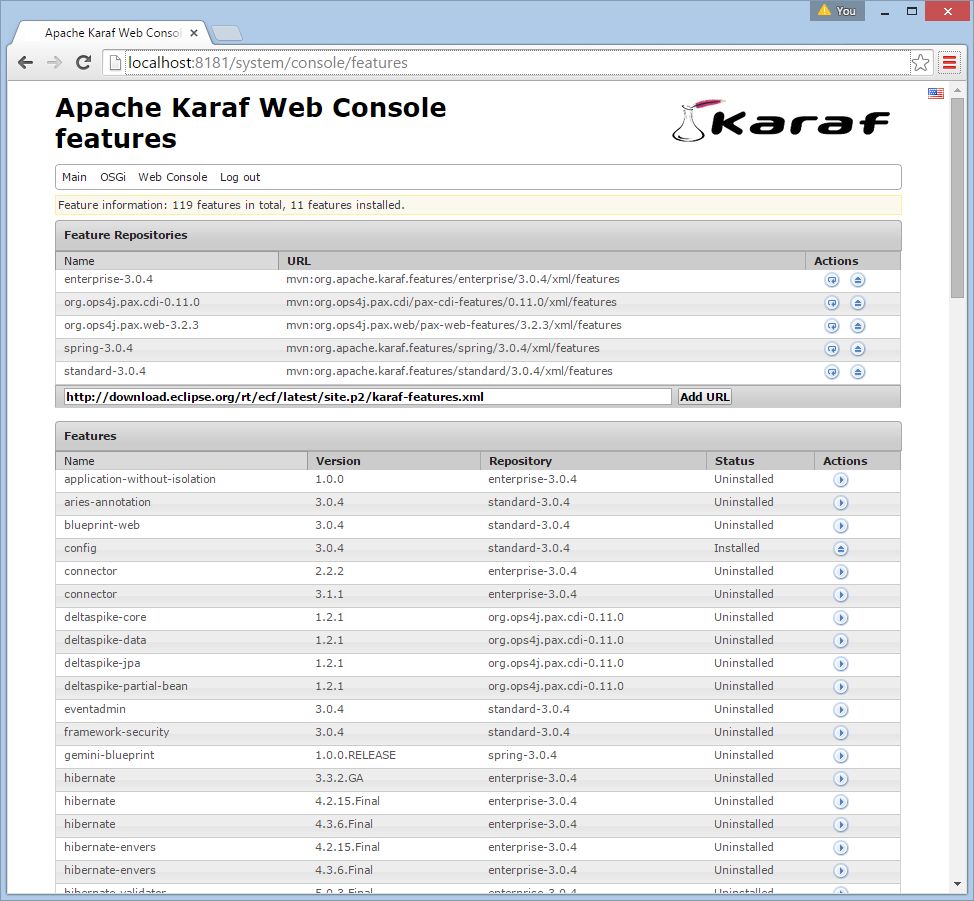Install the aries-annotation feature
The height and width of the screenshot is (901, 974).
[x=840, y=503]
